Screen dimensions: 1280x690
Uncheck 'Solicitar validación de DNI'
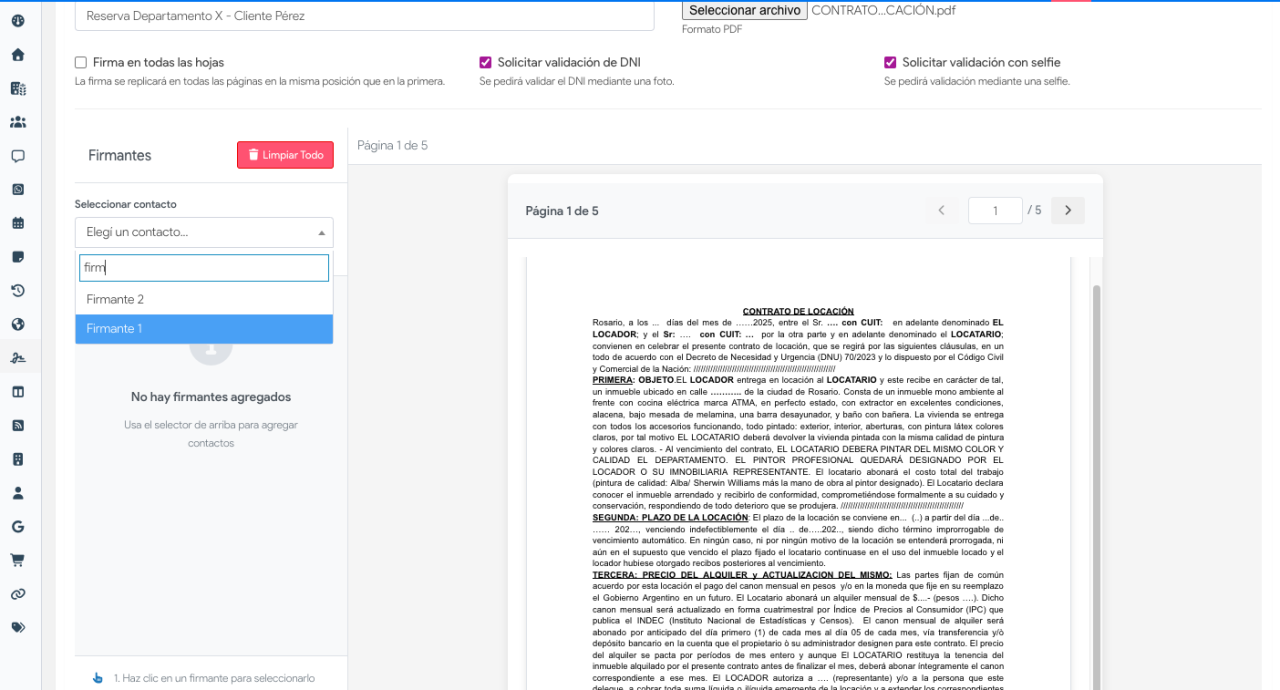click(x=486, y=62)
